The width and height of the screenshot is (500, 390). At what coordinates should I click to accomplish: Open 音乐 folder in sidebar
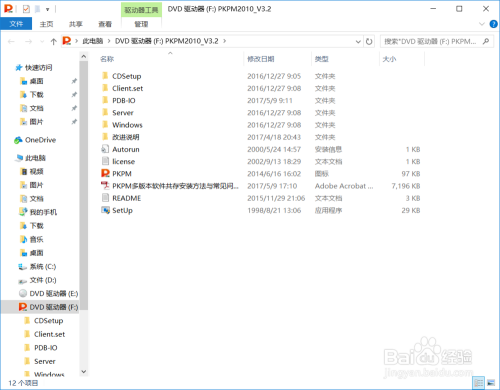[37, 239]
